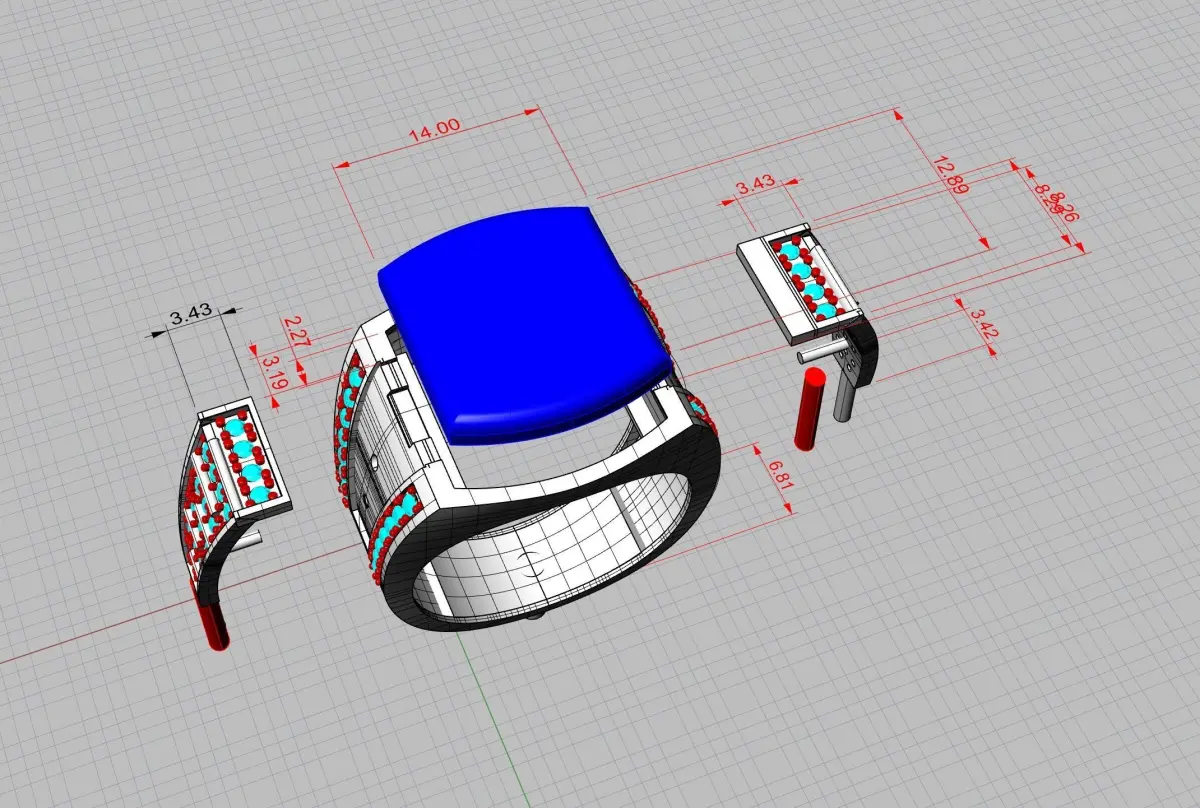Select the 2.27 dimension label
Image resolution: width=1200 pixels, height=808 pixels.
click(296, 330)
